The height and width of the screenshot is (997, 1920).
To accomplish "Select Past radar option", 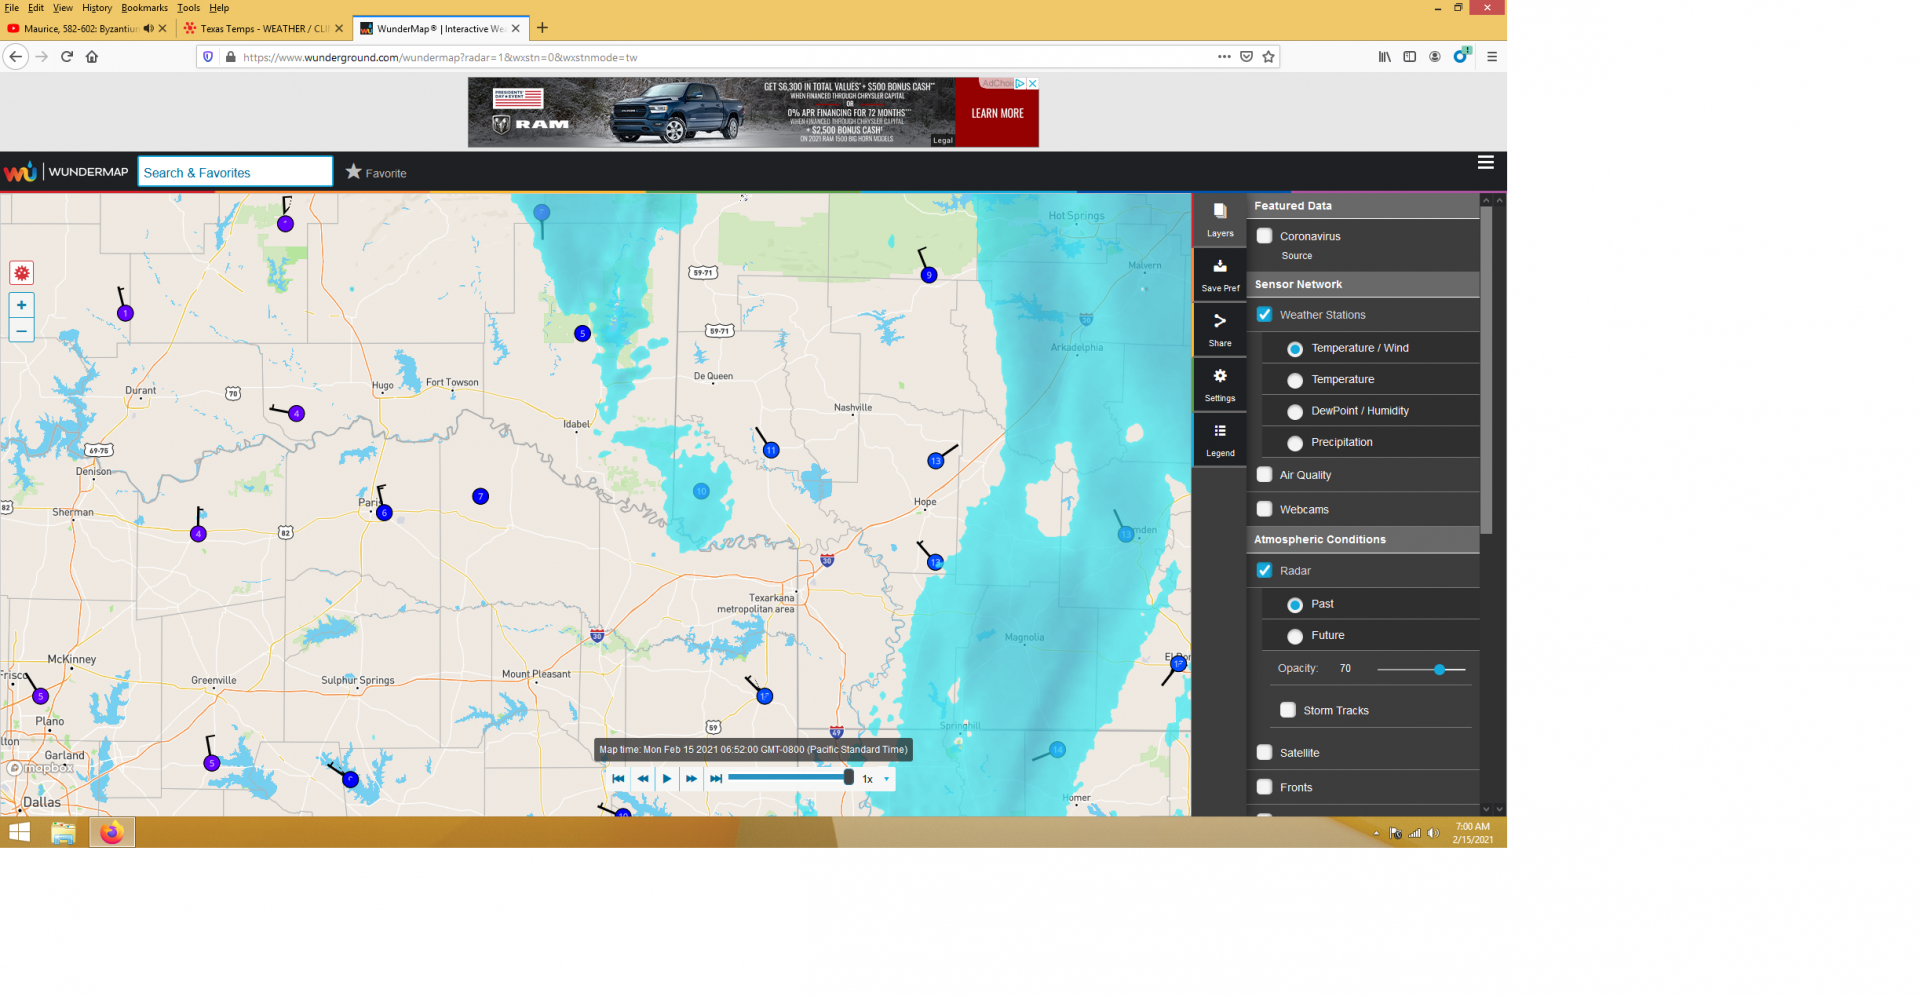I will [1295, 605].
